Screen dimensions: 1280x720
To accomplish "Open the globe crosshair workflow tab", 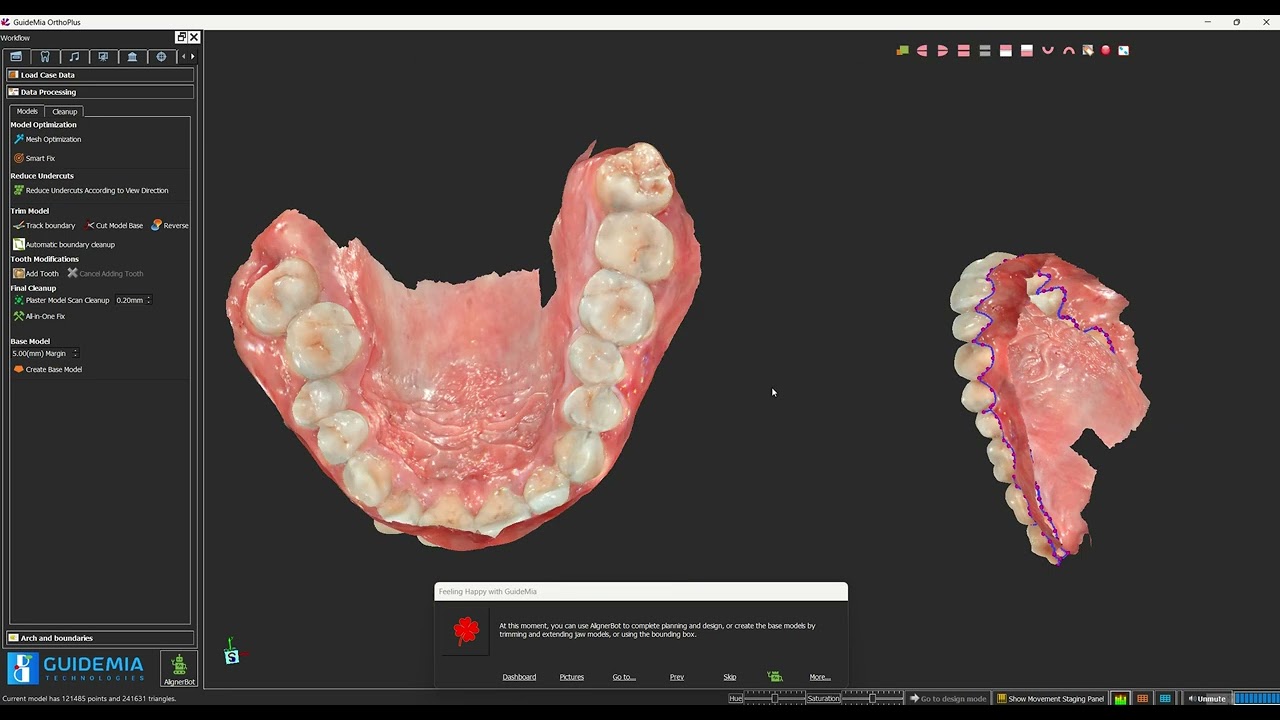I will tap(161, 57).
